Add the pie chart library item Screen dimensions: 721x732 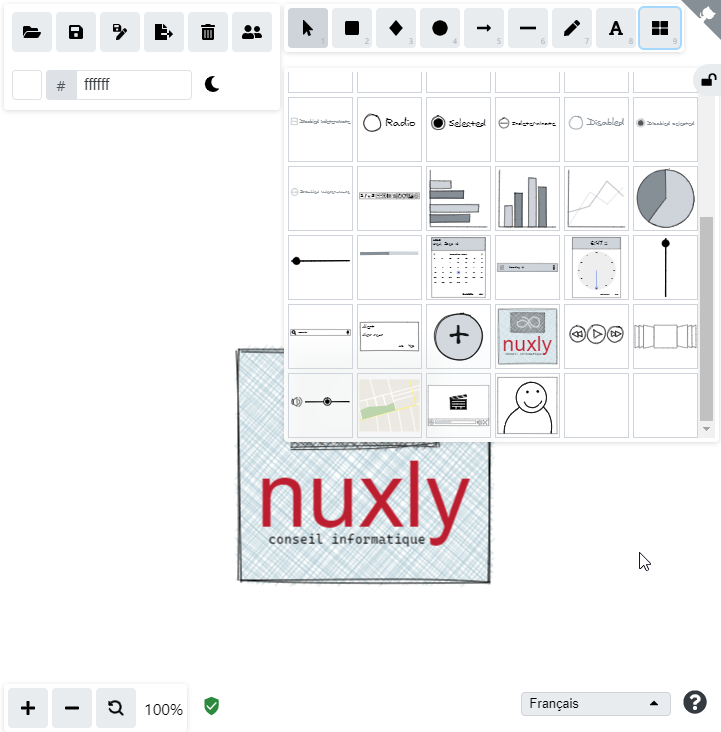coord(665,198)
